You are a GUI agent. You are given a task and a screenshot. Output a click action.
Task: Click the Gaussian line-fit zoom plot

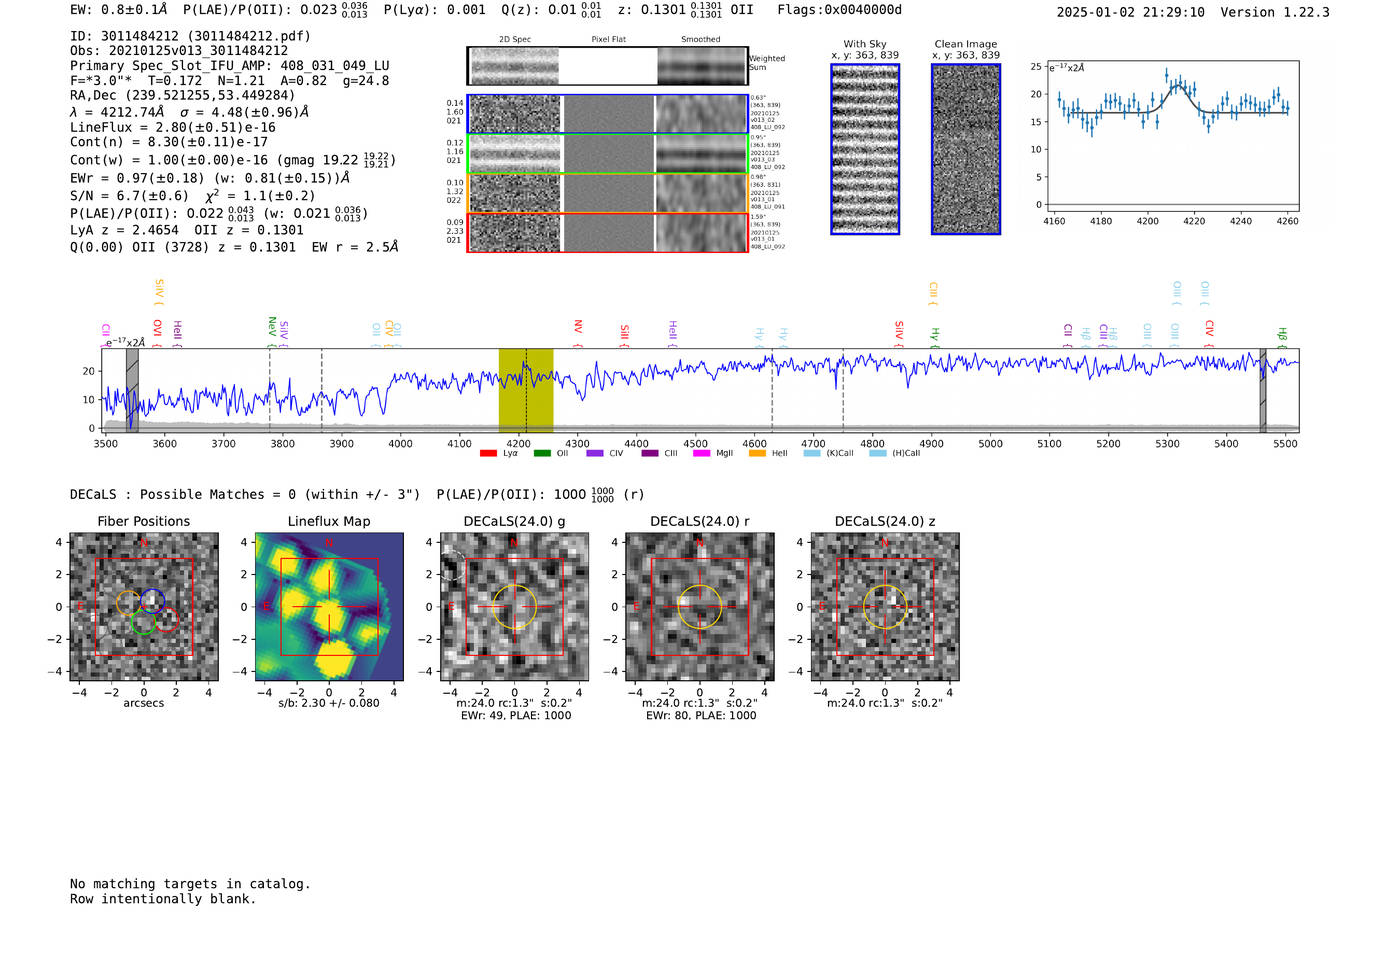coord(1172,136)
